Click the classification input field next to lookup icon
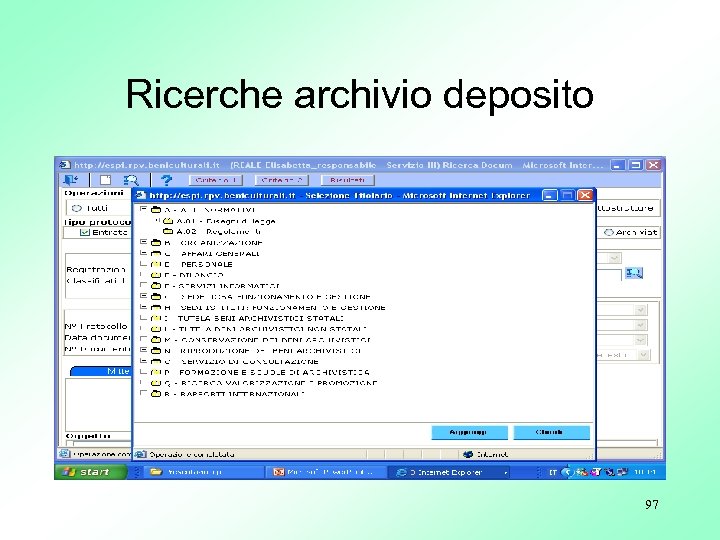The width and height of the screenshot is (720, 540). point(609,275)
